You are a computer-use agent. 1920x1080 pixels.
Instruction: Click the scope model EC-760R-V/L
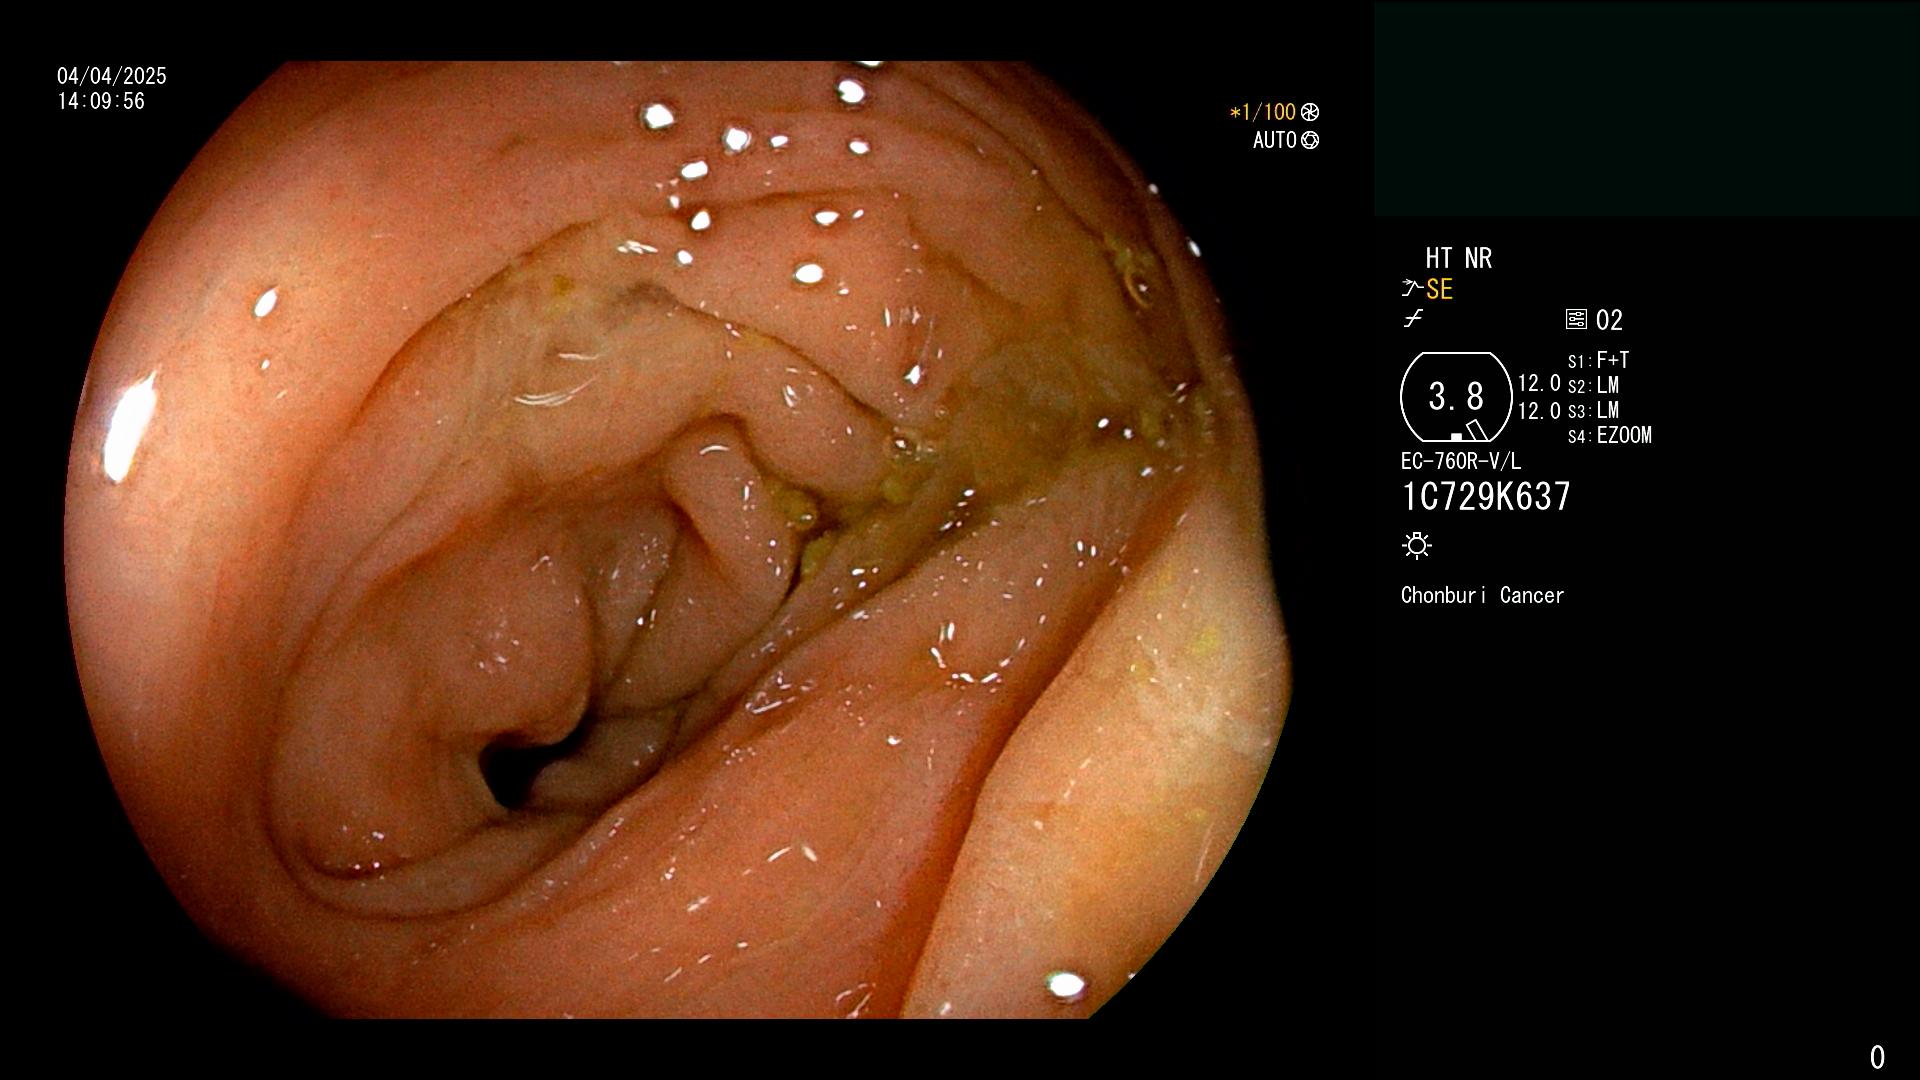[1461, 462]
